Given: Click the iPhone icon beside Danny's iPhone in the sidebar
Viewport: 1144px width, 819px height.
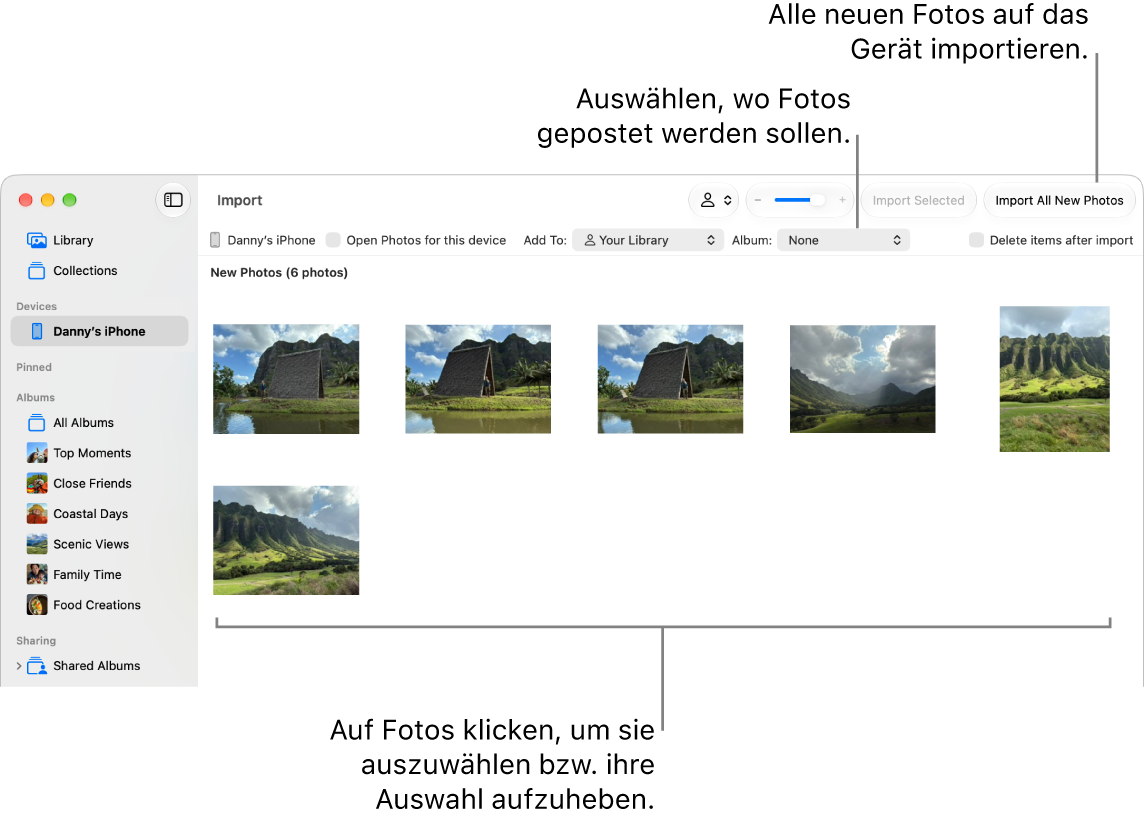Looking at the screenshot, I should [37, 331].
